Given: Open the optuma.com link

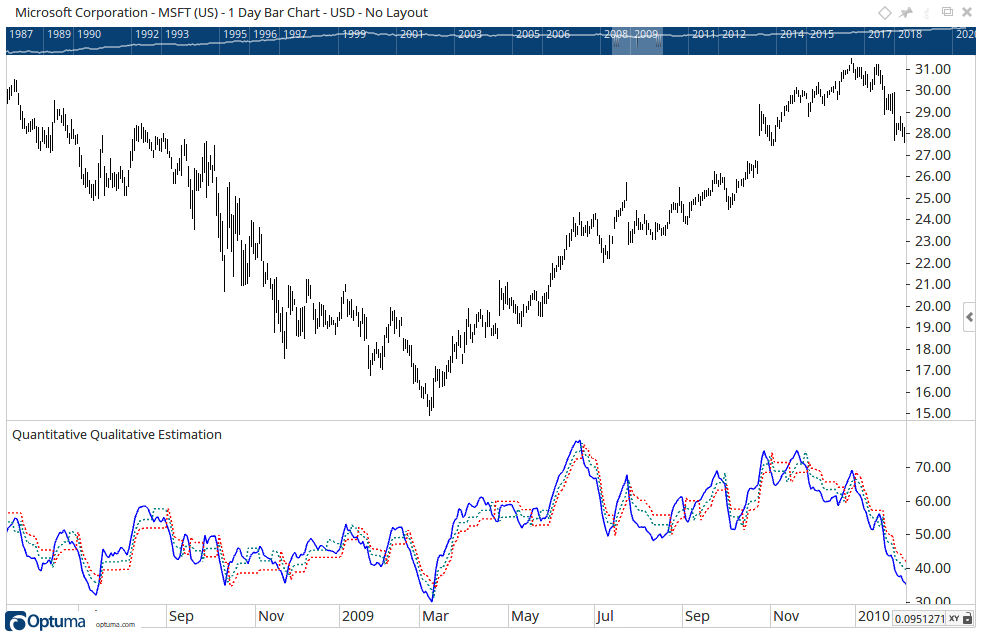Looking at the screenshot, I should tap(115, 624).
